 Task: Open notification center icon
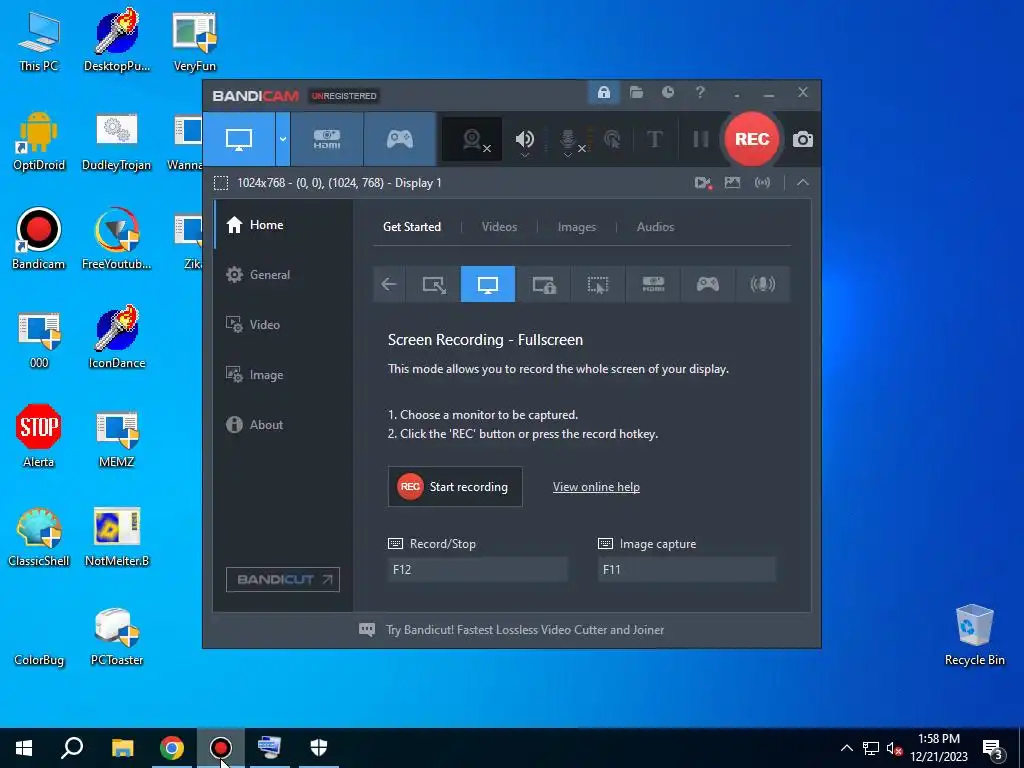coord(993,750)
